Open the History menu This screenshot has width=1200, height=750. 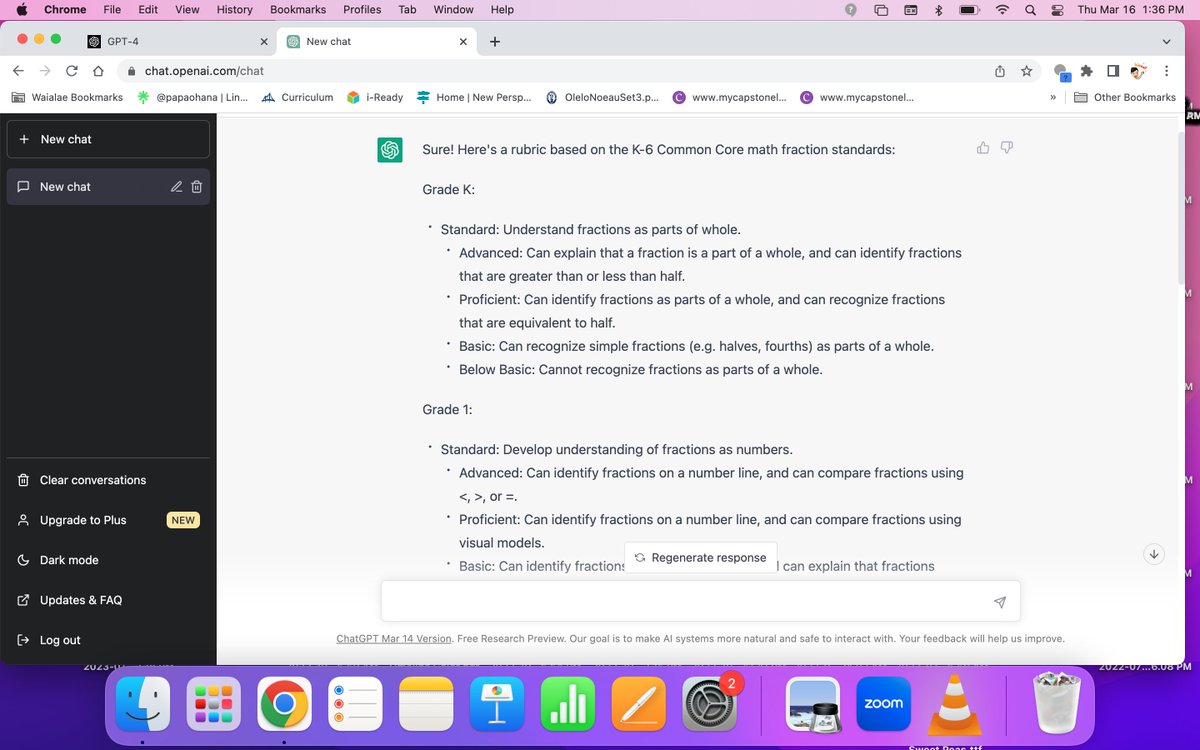[235, 10]
